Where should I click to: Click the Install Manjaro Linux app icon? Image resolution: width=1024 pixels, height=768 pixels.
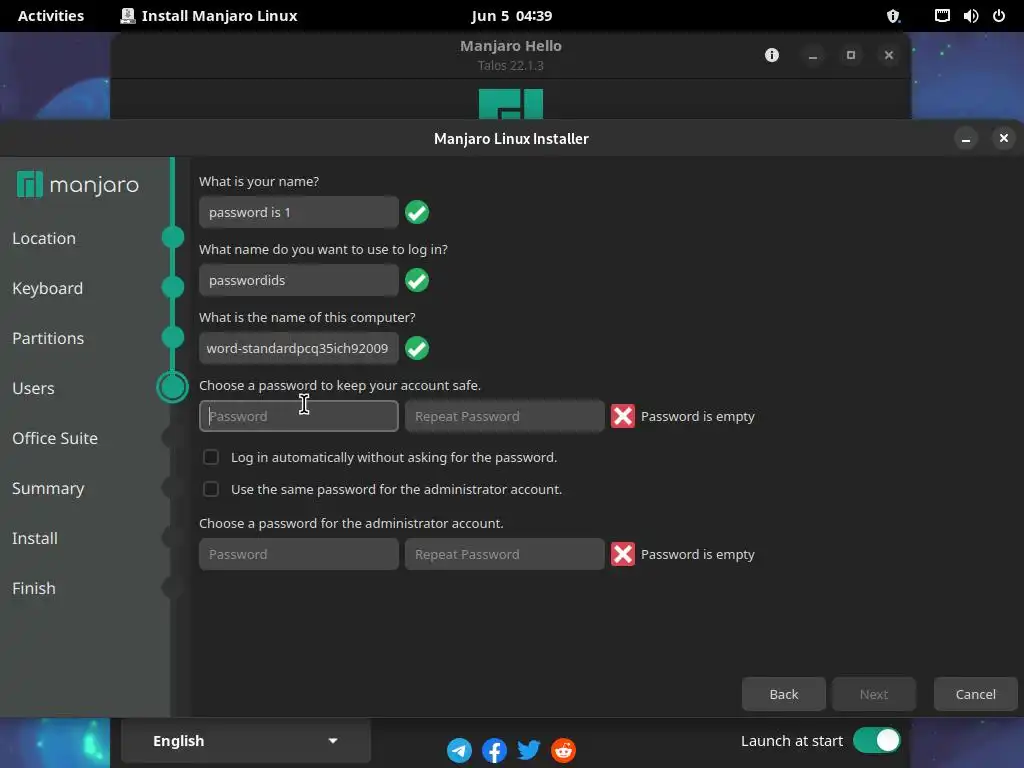128,16
